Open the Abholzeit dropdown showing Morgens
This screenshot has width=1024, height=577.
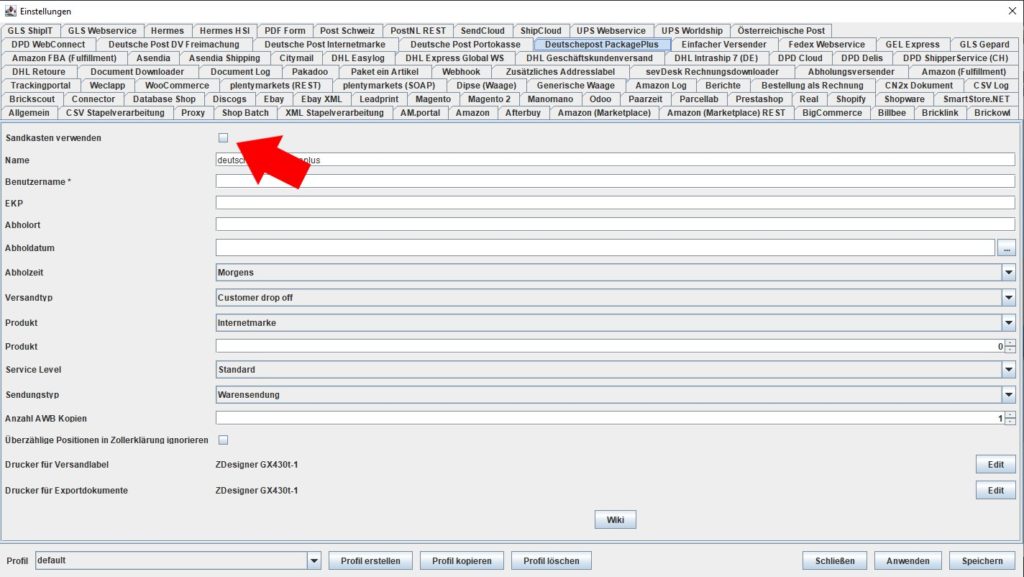(x=1008, y=272)
